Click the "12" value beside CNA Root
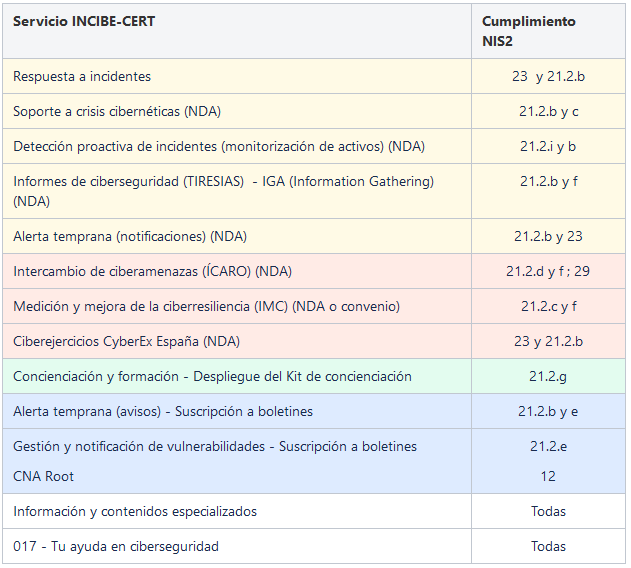The image size is (631, 568). pyautogui.click(x=548, y=476)
